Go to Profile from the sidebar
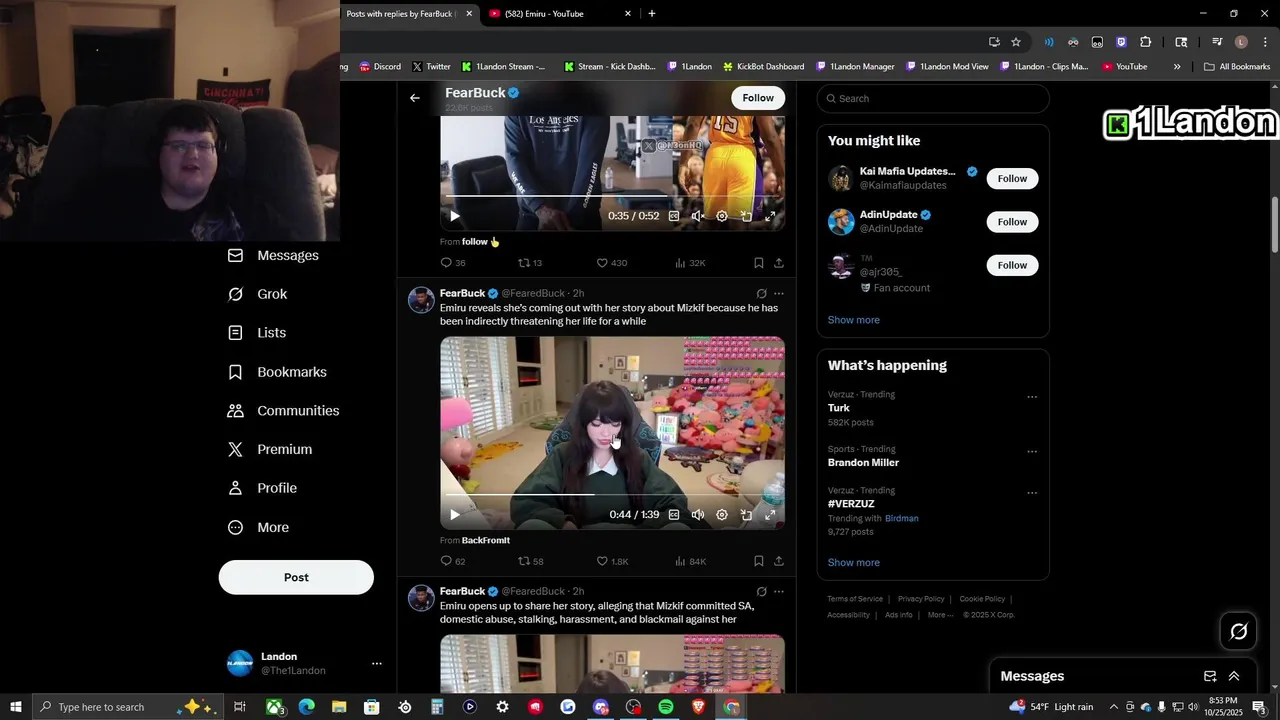The image size is (1280, 720). click(262, 488)
